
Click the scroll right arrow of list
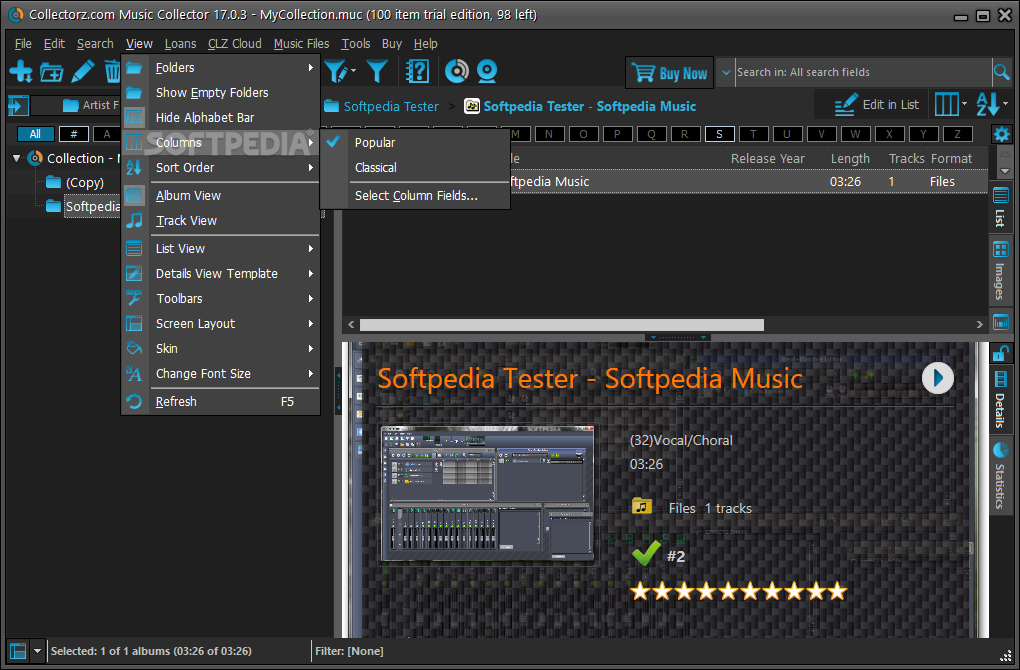979,324
